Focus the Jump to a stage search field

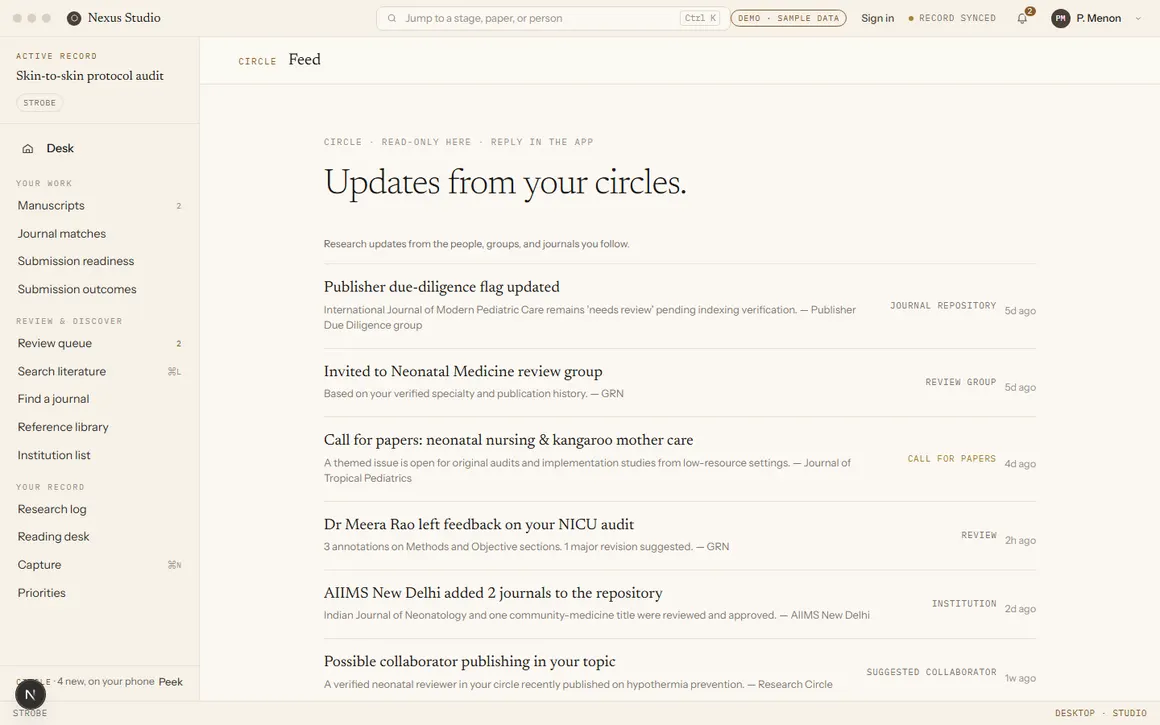[553, 18]
